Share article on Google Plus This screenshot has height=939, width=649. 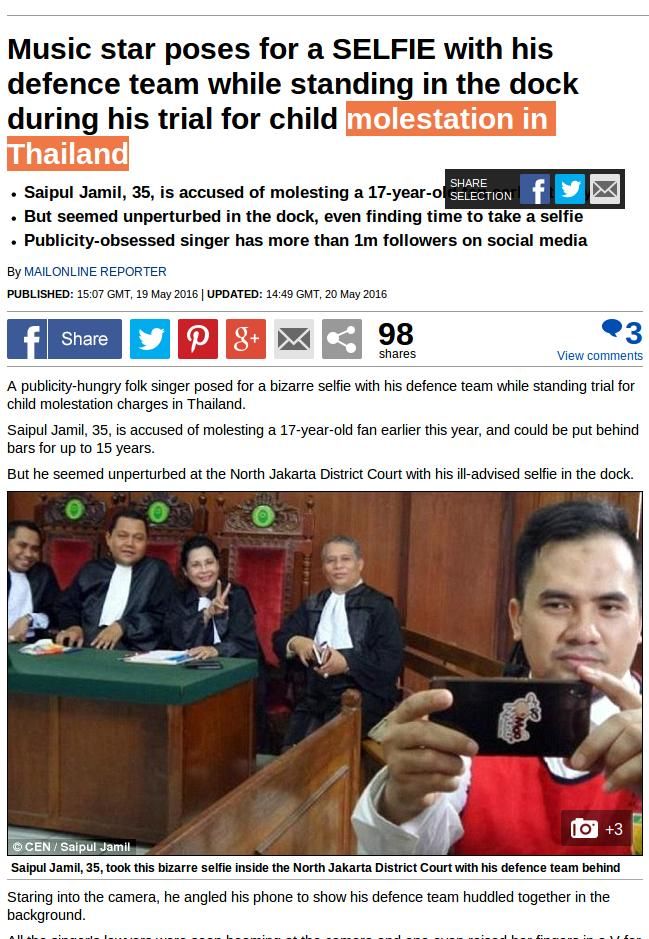[x=245, y=339]
